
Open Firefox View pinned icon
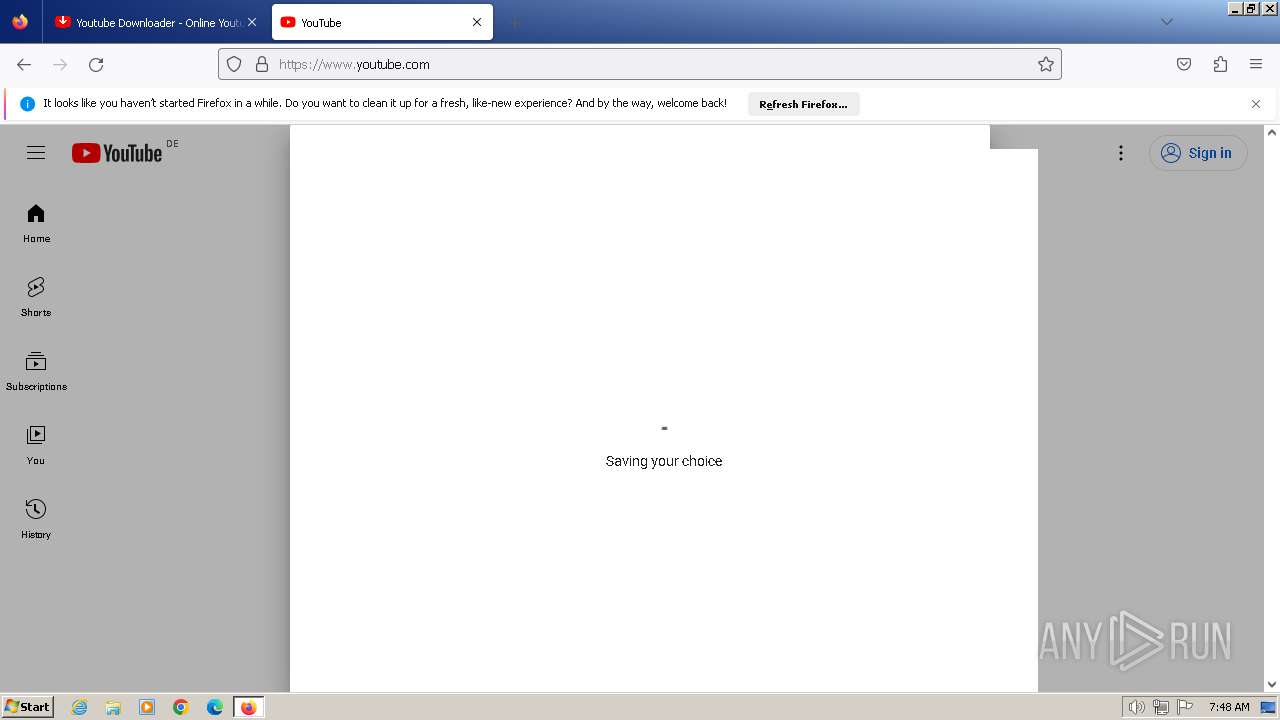point(20,22)
